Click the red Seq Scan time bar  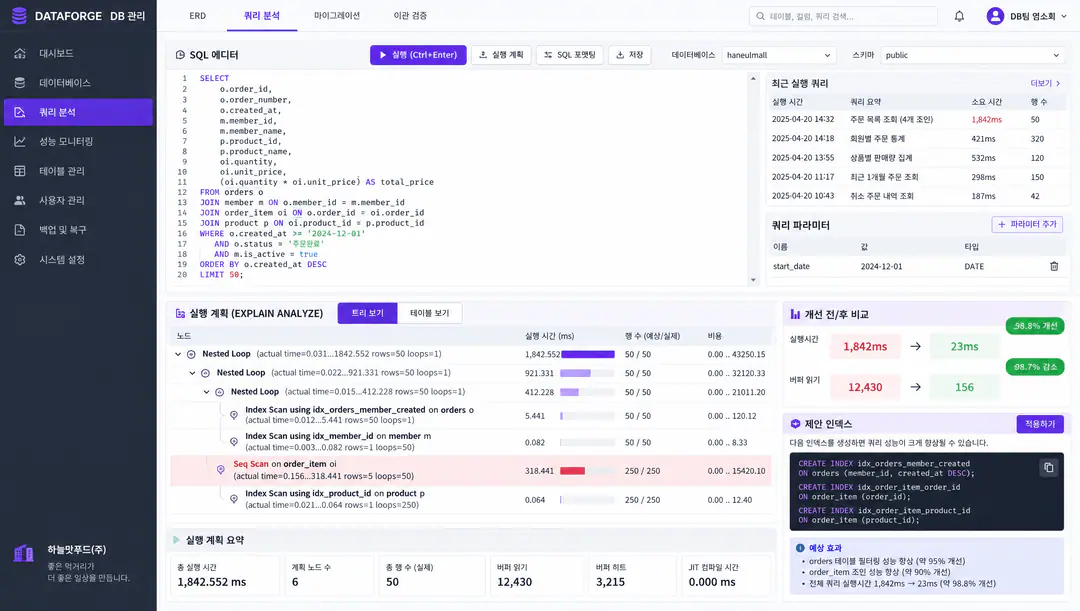(572, 471)
